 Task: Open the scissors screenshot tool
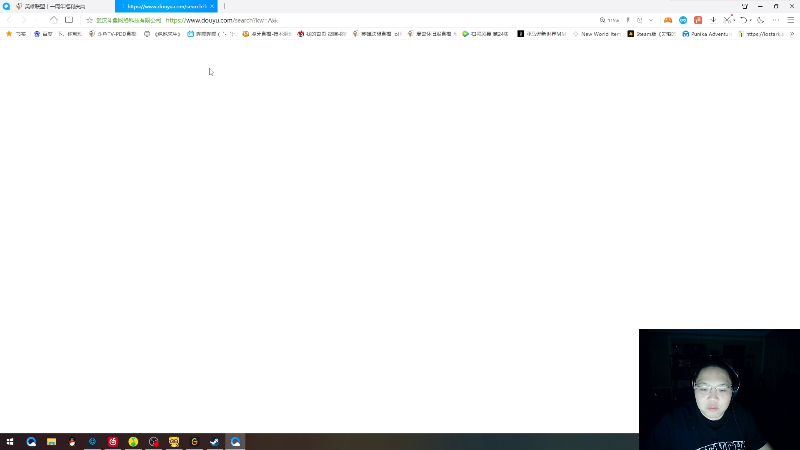[728, 20]
